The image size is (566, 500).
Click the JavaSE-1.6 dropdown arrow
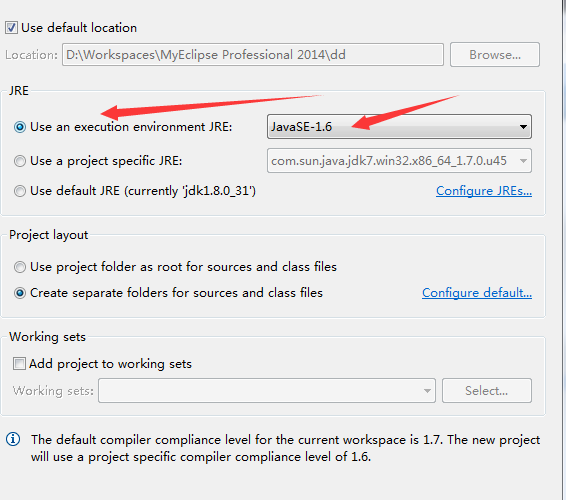click(523, 127)
